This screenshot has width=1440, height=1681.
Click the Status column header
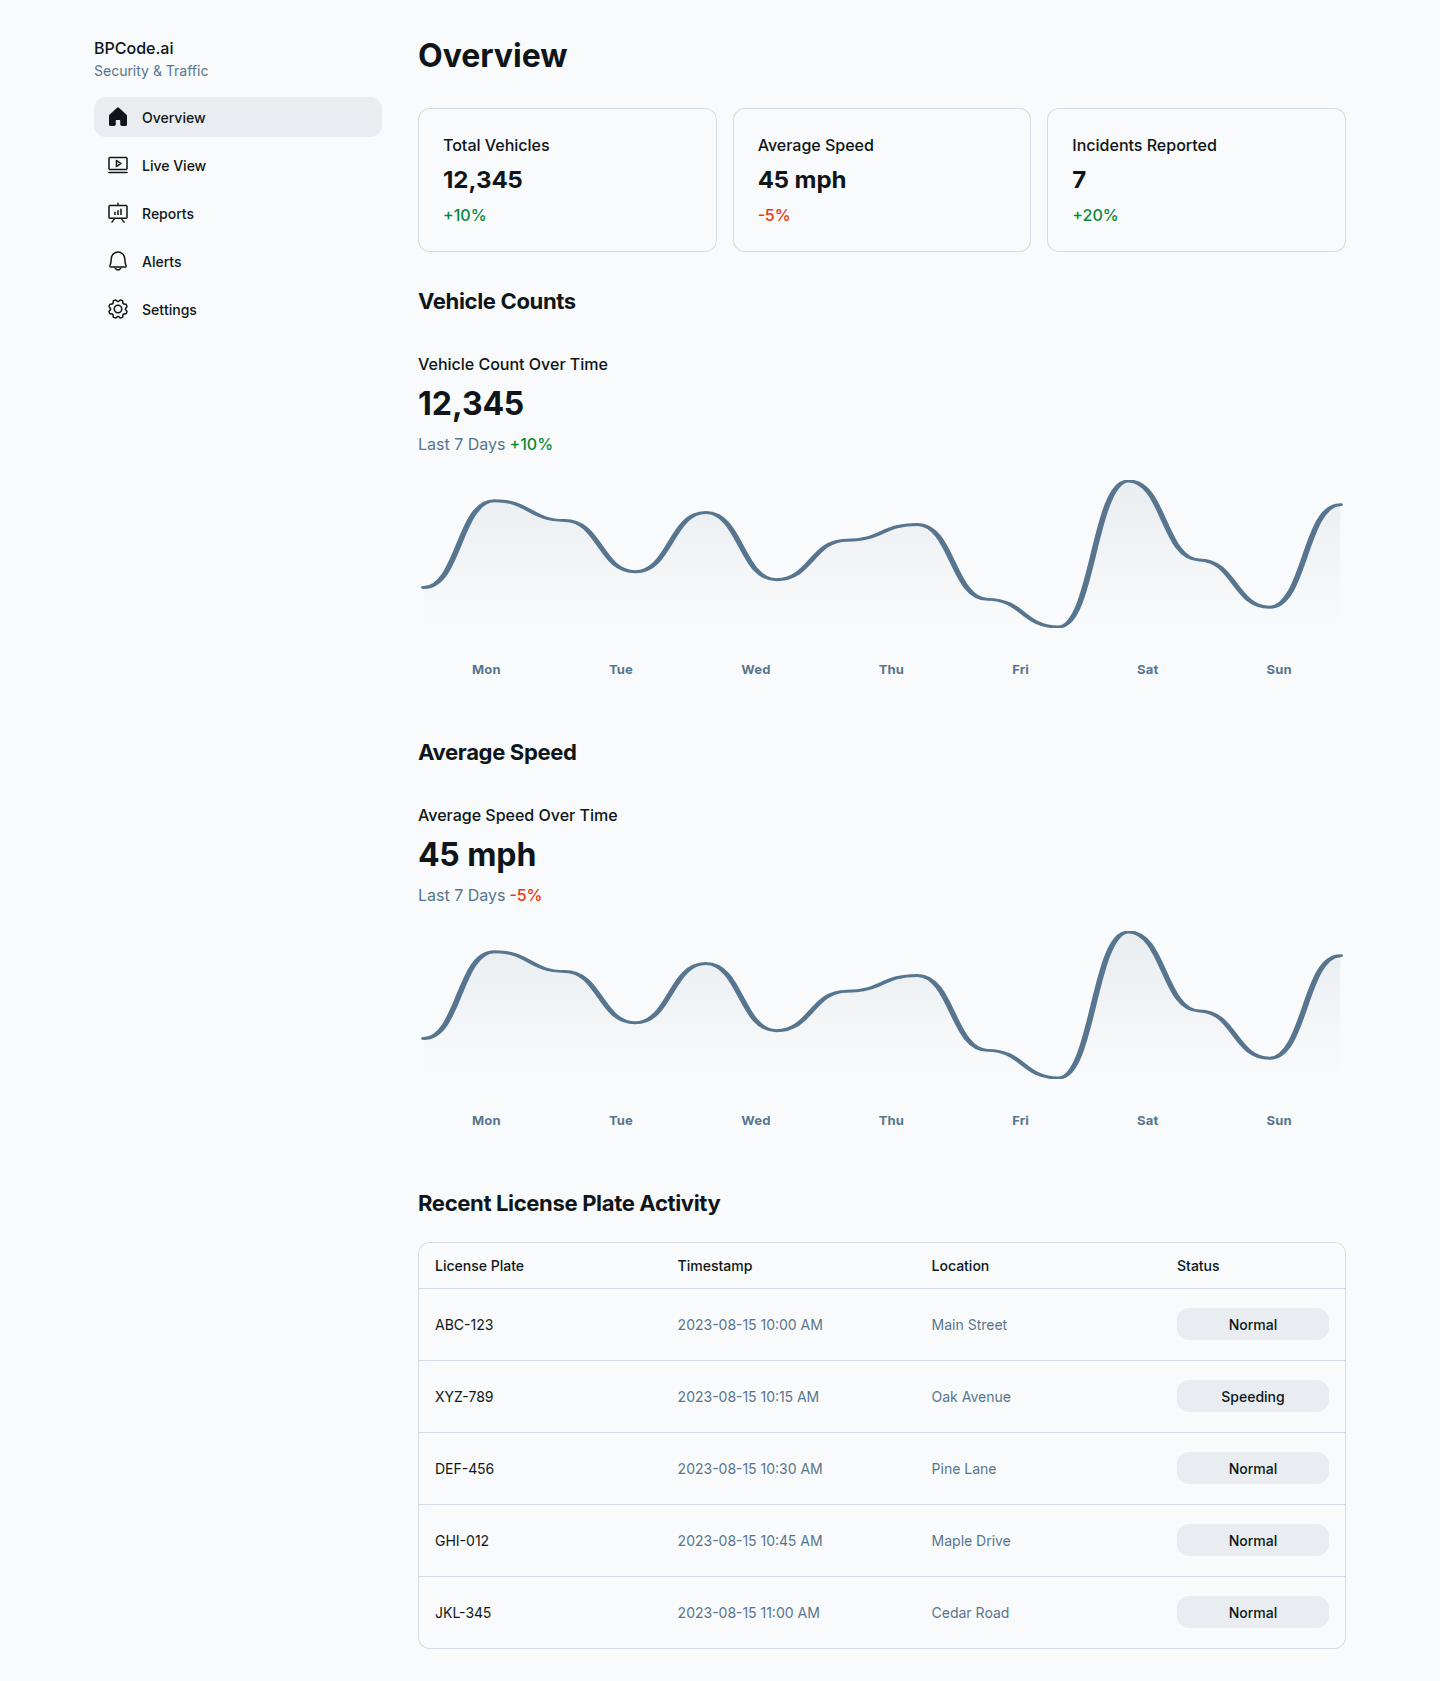(x=1198, y=1266)
